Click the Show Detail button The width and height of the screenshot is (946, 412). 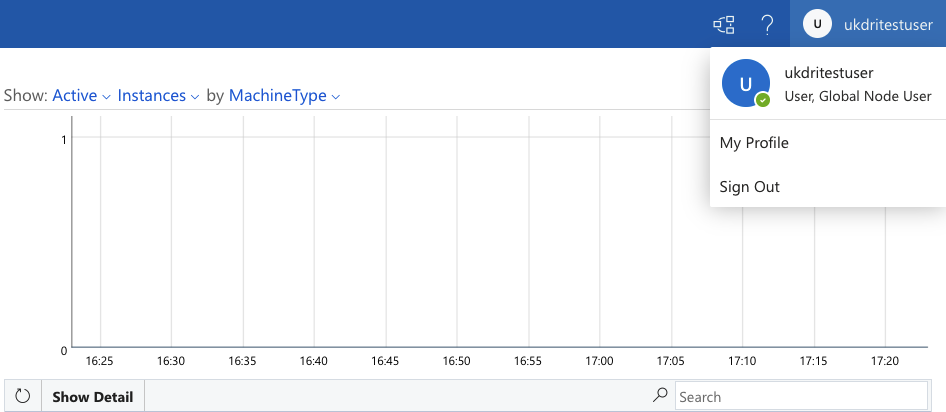point(92,396)
